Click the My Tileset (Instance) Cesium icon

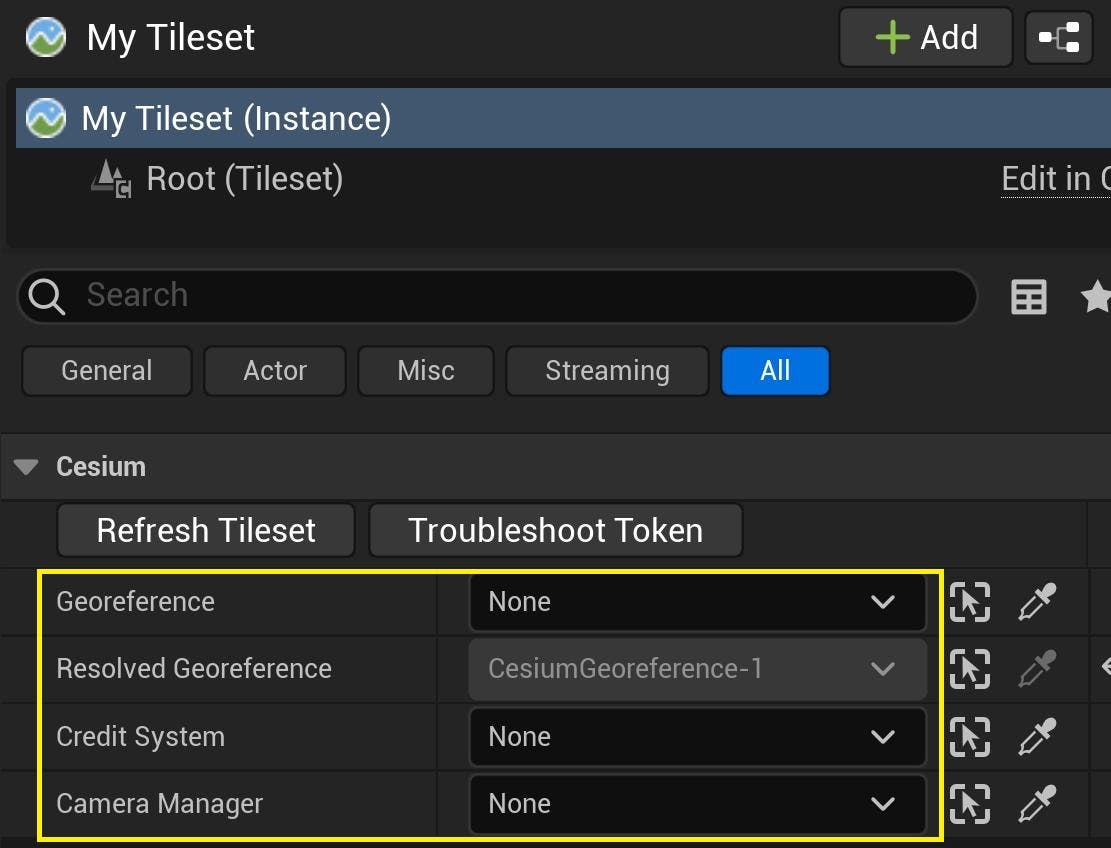(46, 118)
